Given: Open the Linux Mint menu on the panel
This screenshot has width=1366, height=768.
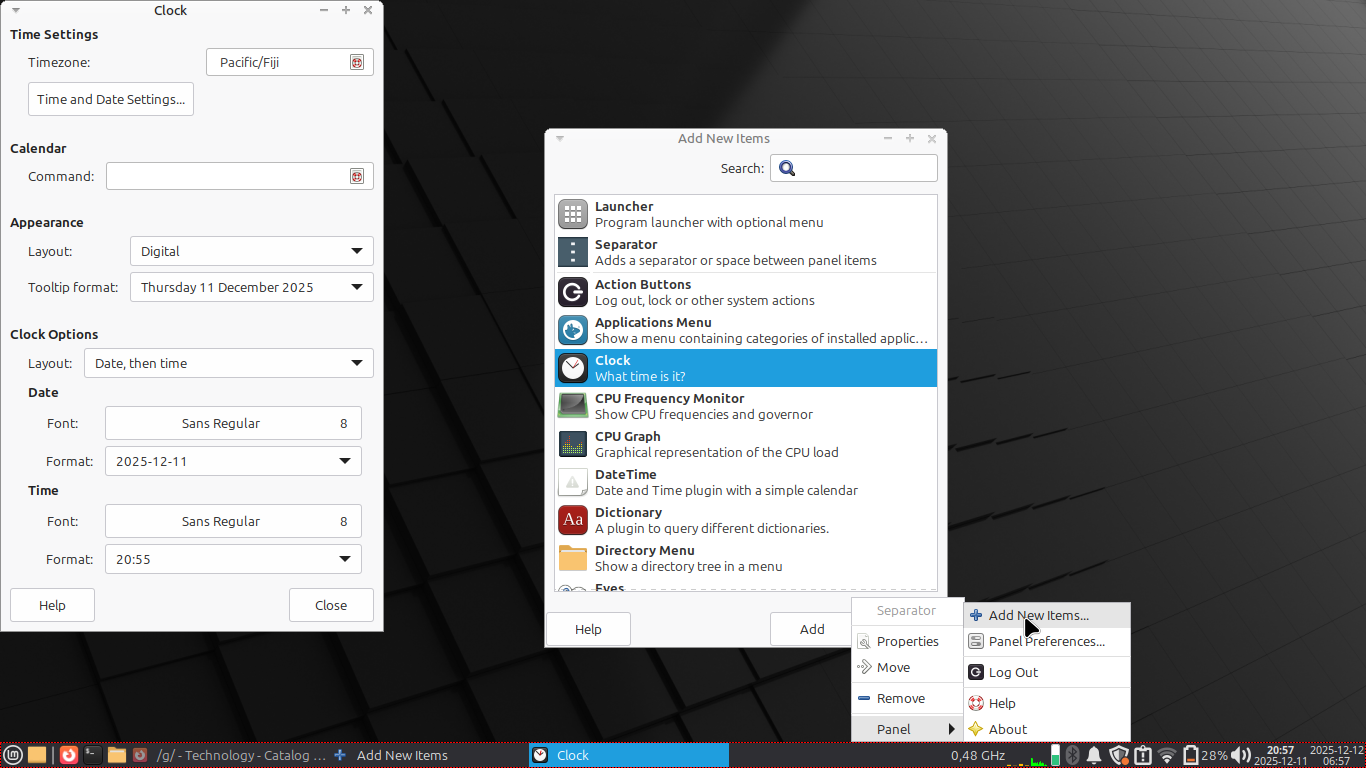Looking at the screenshot, I should [x=13, y=755].
